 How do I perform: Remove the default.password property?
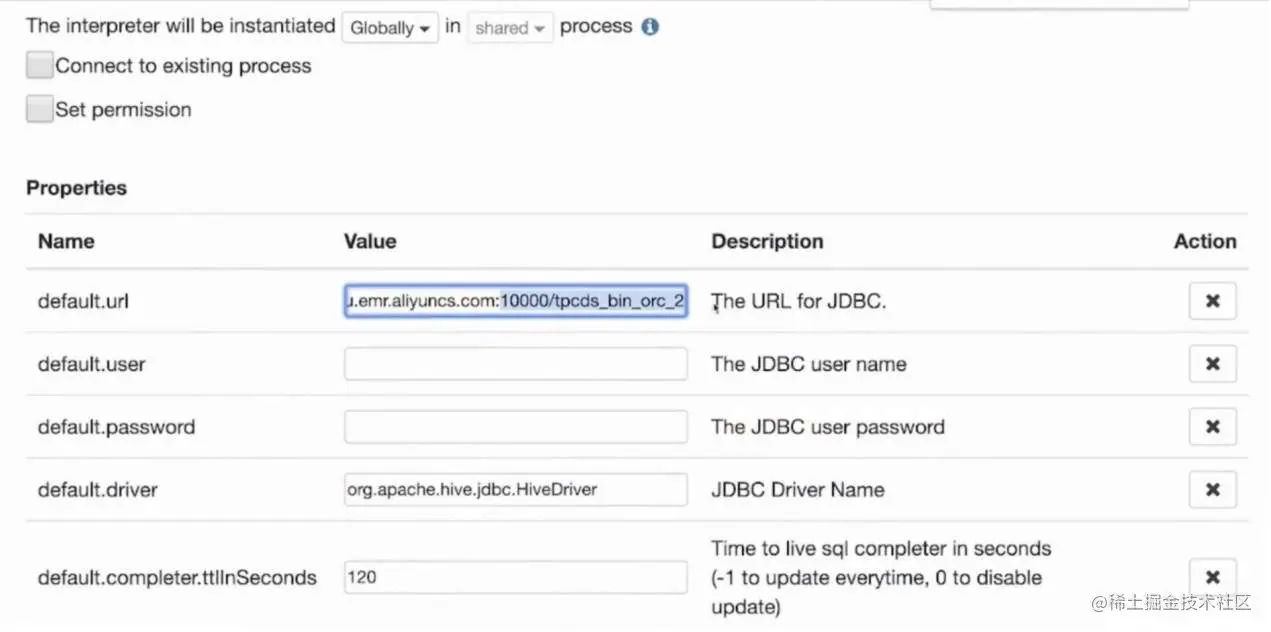pos(1212,427)
